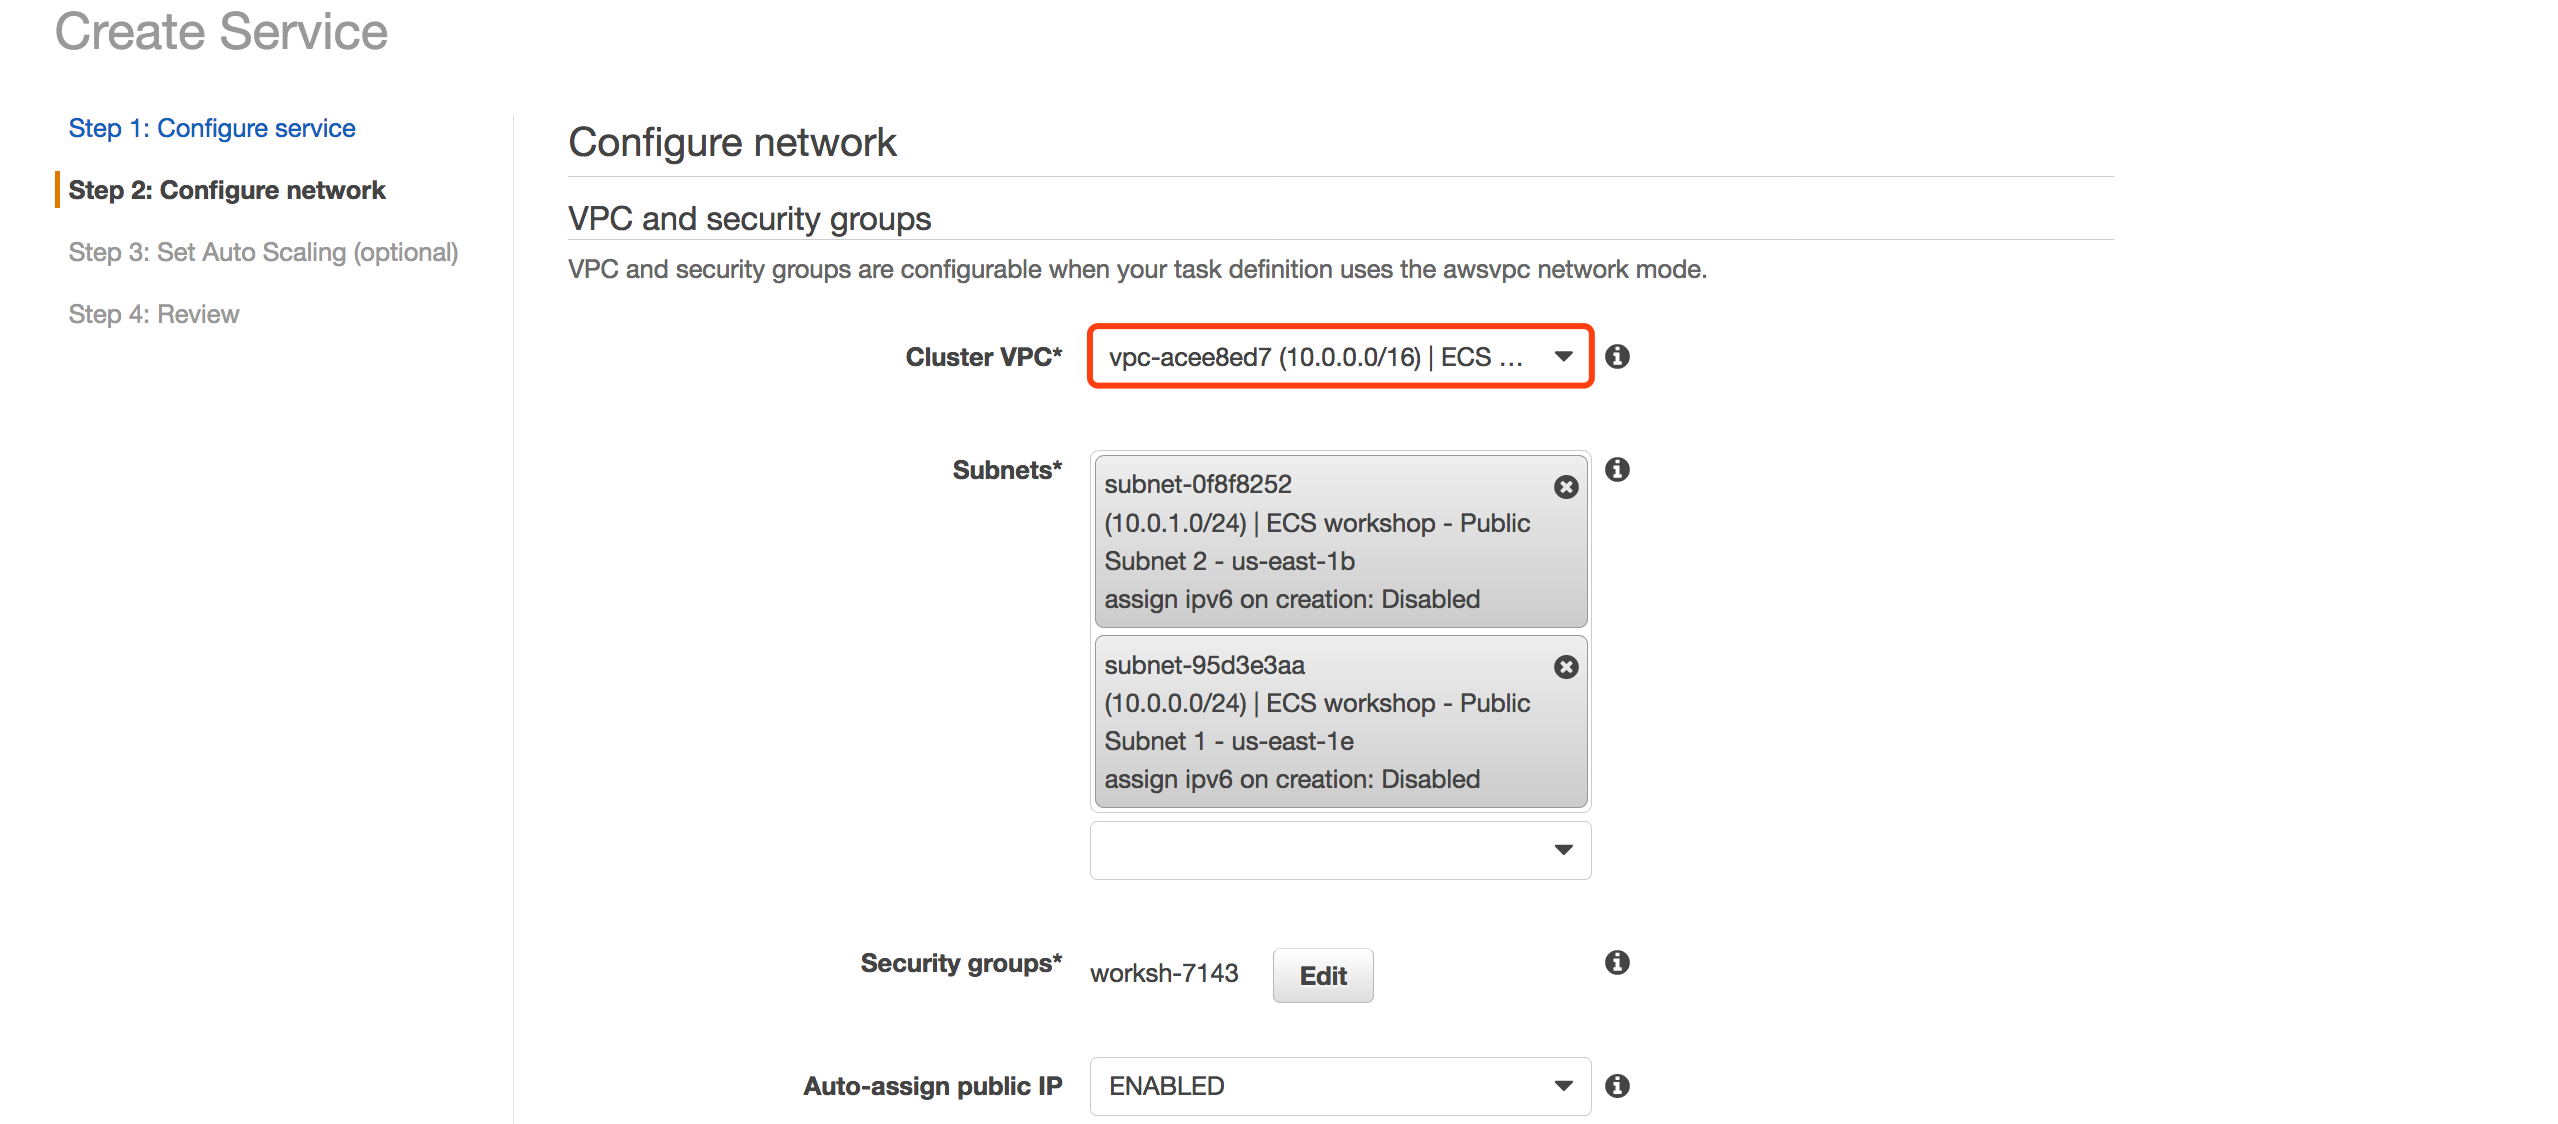Select Step 4: Review
Viewport: 2558px width, 1124px height.
point(154,314)
